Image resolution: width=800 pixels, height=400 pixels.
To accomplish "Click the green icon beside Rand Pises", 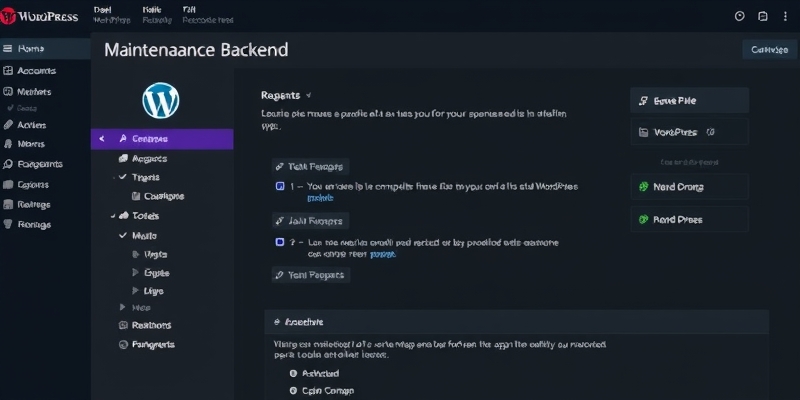I will [x=644, y=219].
